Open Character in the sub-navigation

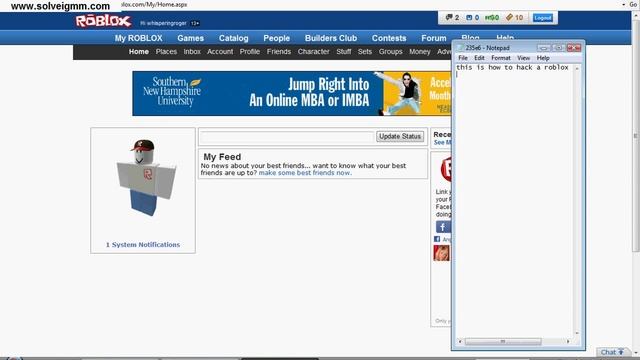click(x=313, y=52)
